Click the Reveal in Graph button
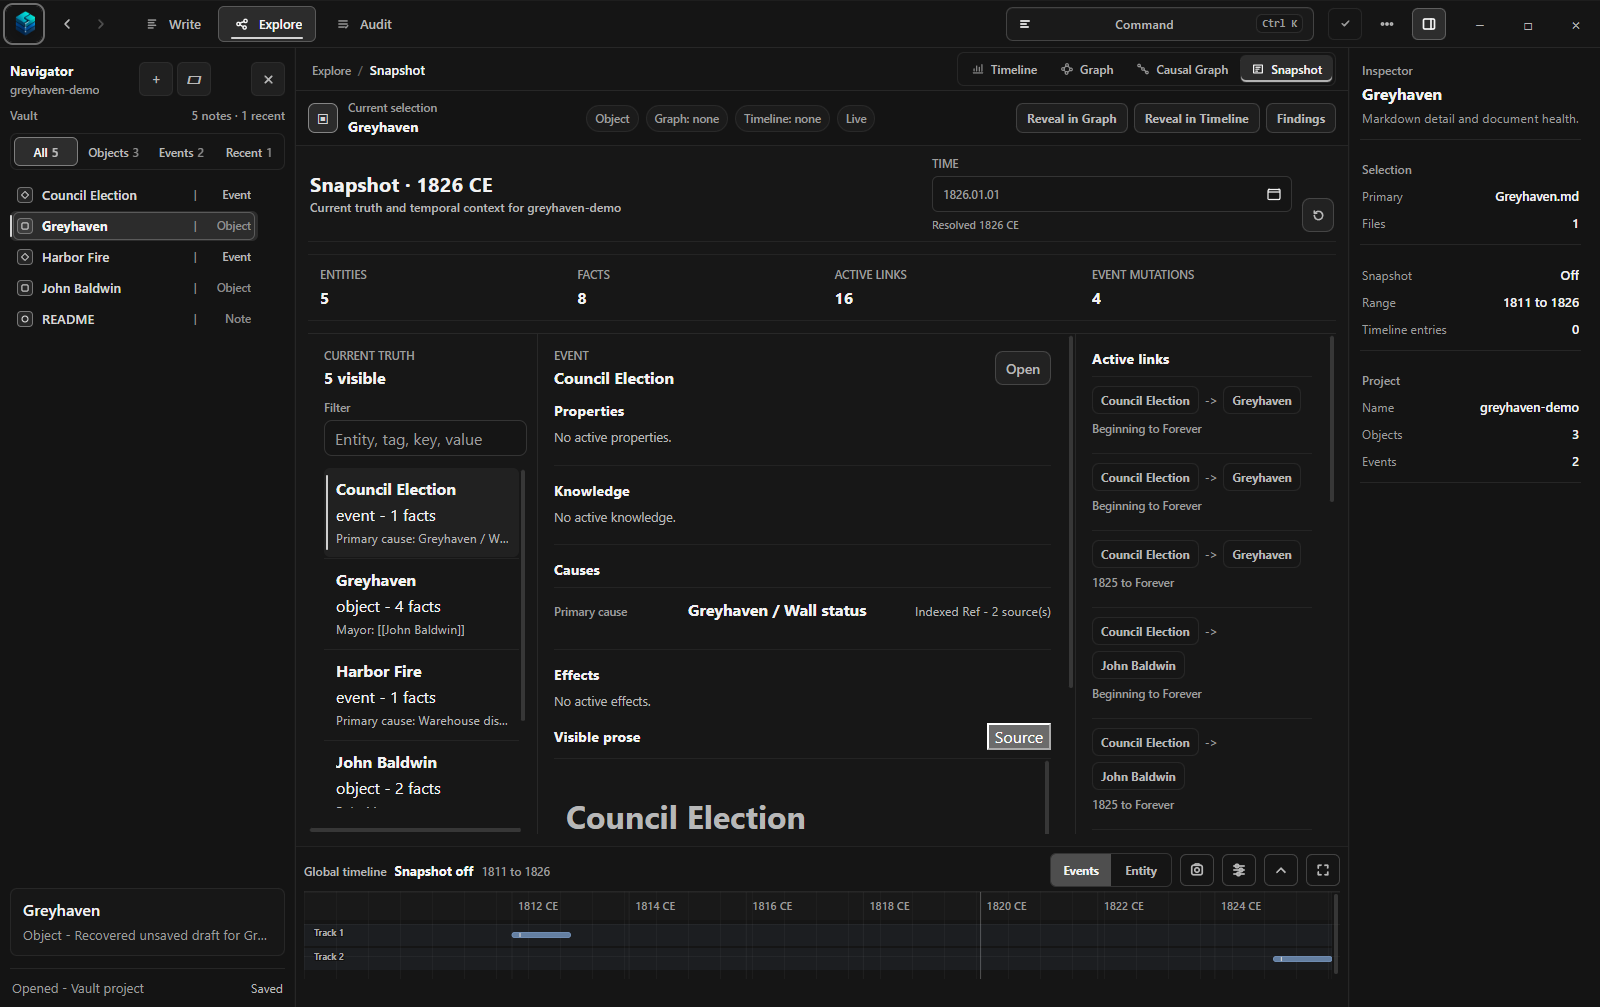 tap(1072, 118)
